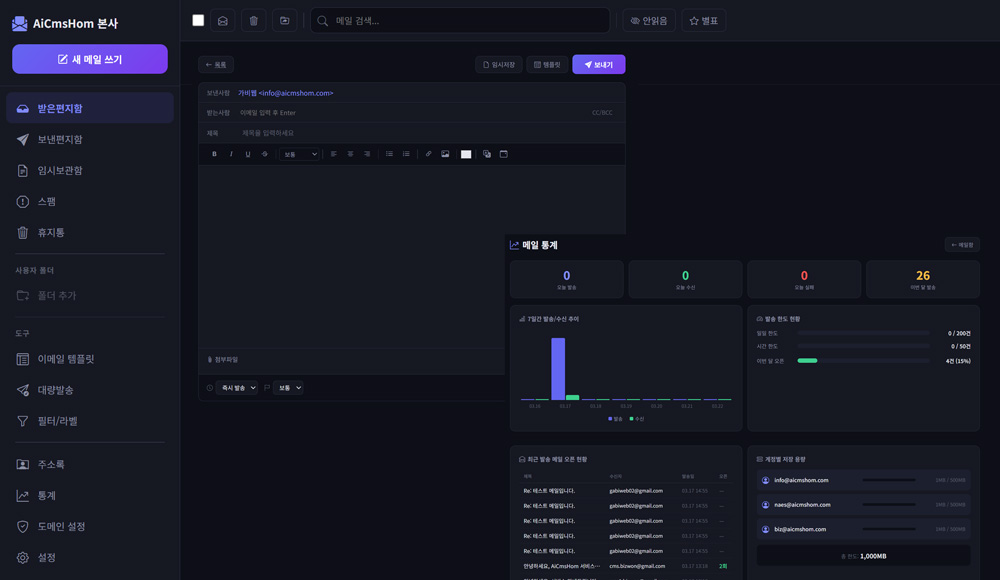Click the trash icon in the top toolbar
The height and width of the screenshot is (580, 1000).
(x=254, y=21)
